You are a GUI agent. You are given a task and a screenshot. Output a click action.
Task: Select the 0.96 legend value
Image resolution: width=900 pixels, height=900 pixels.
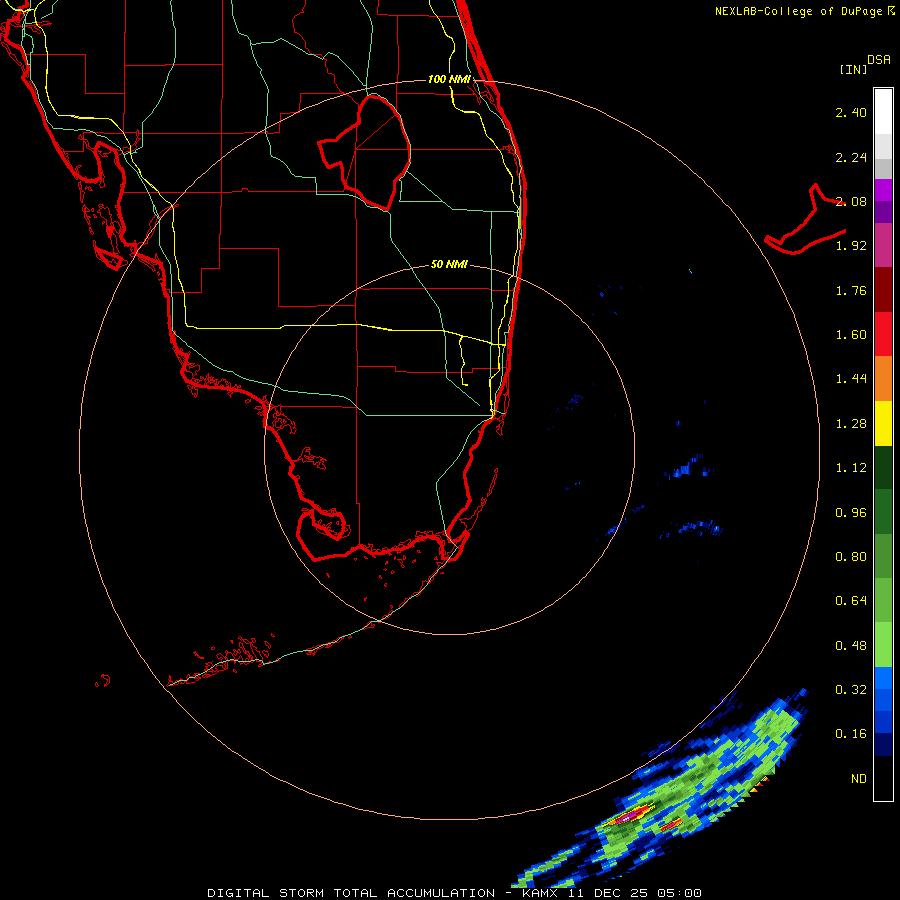[851, 513]
